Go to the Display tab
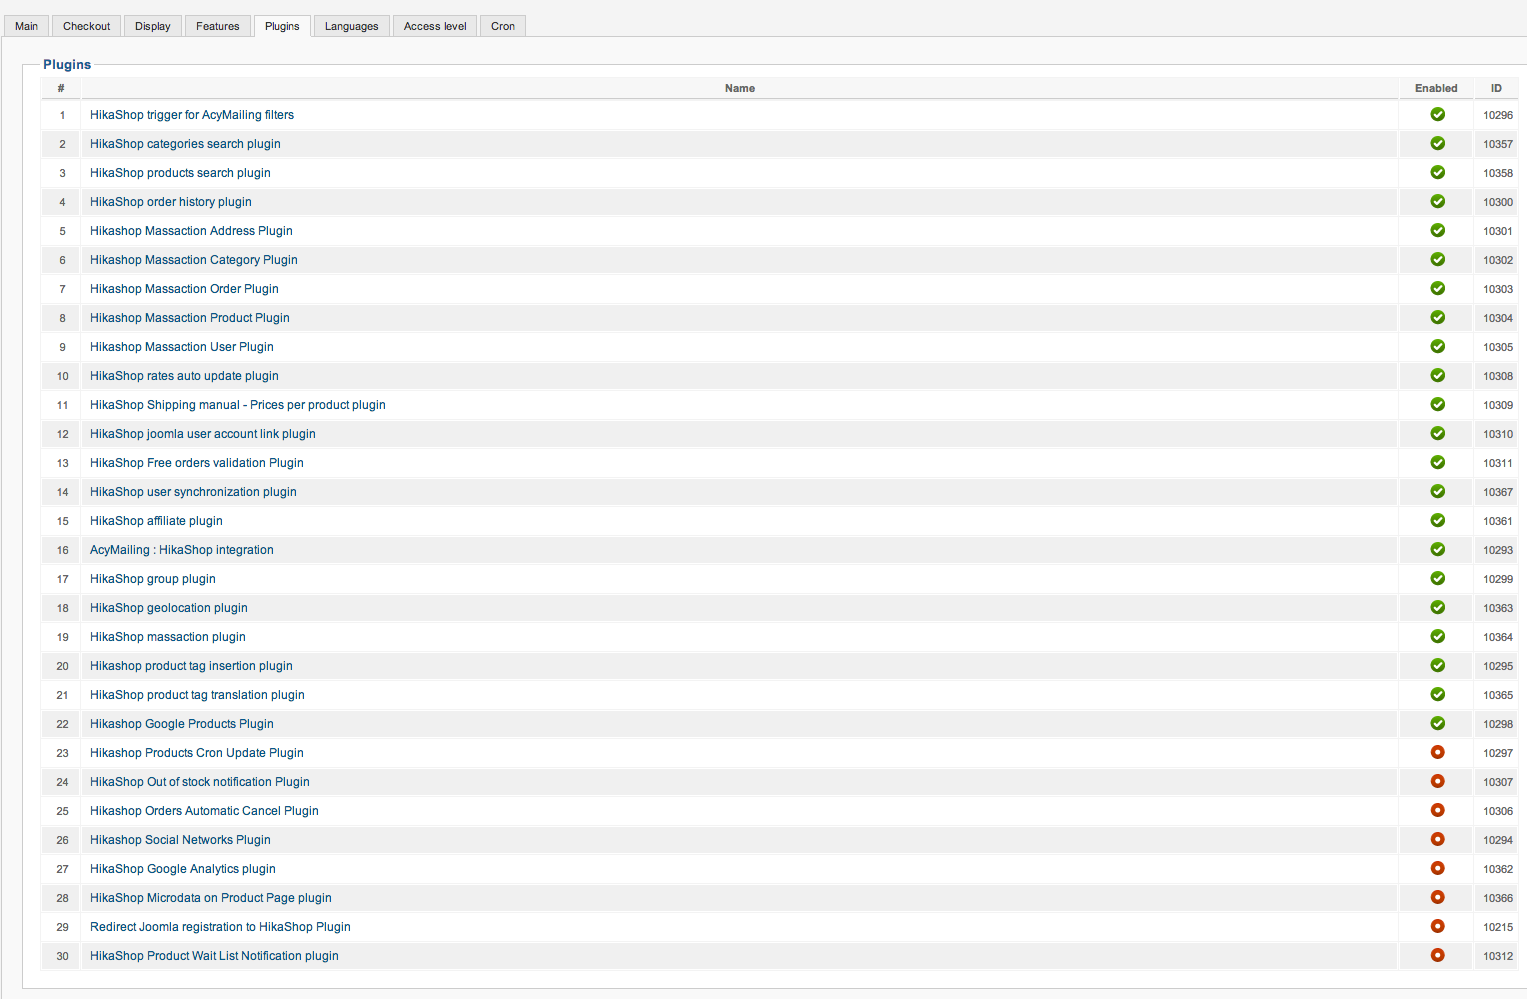 (x=153, y=26)
